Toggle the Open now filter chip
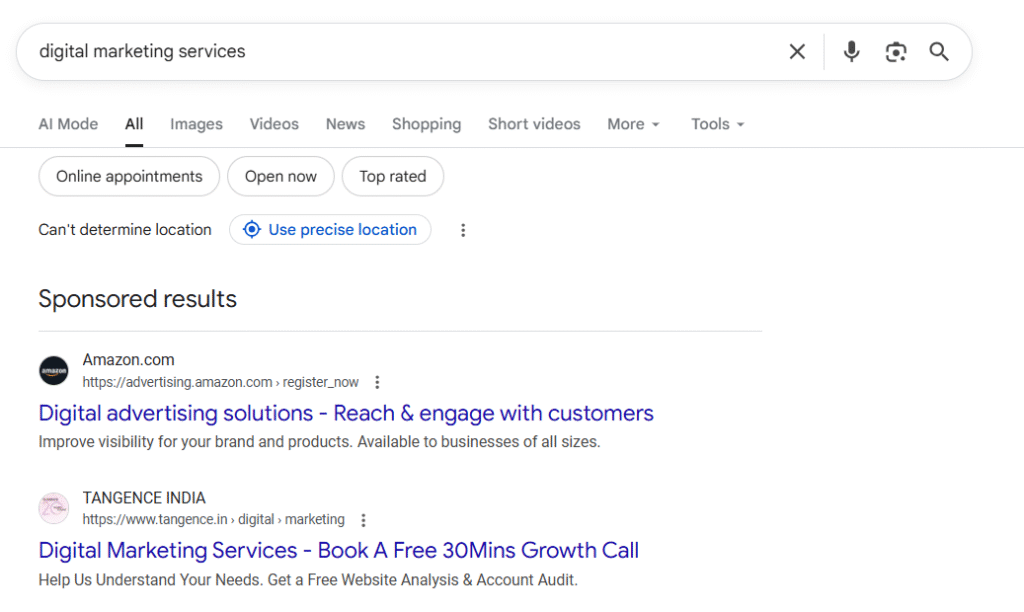The height and width of the screenshot is (612, 1024). point(281,176)
